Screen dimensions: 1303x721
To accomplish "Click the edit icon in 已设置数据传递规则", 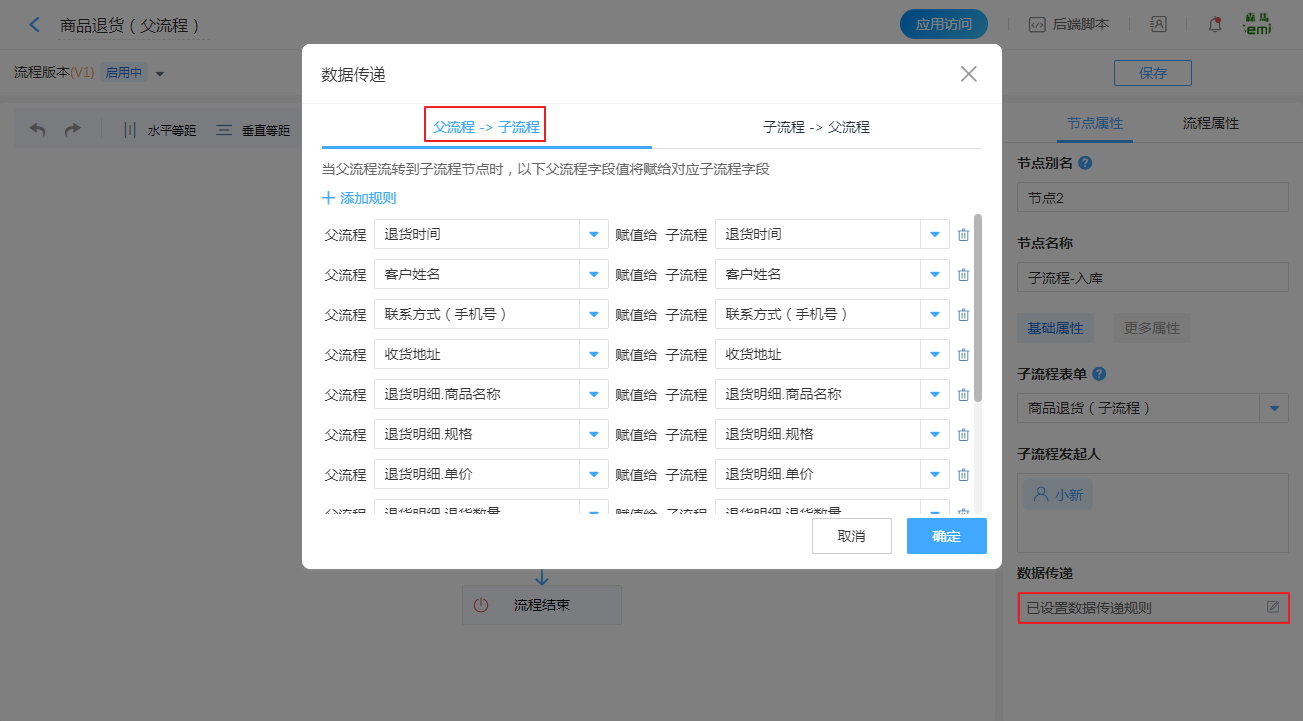I will tap(1273, 607).
